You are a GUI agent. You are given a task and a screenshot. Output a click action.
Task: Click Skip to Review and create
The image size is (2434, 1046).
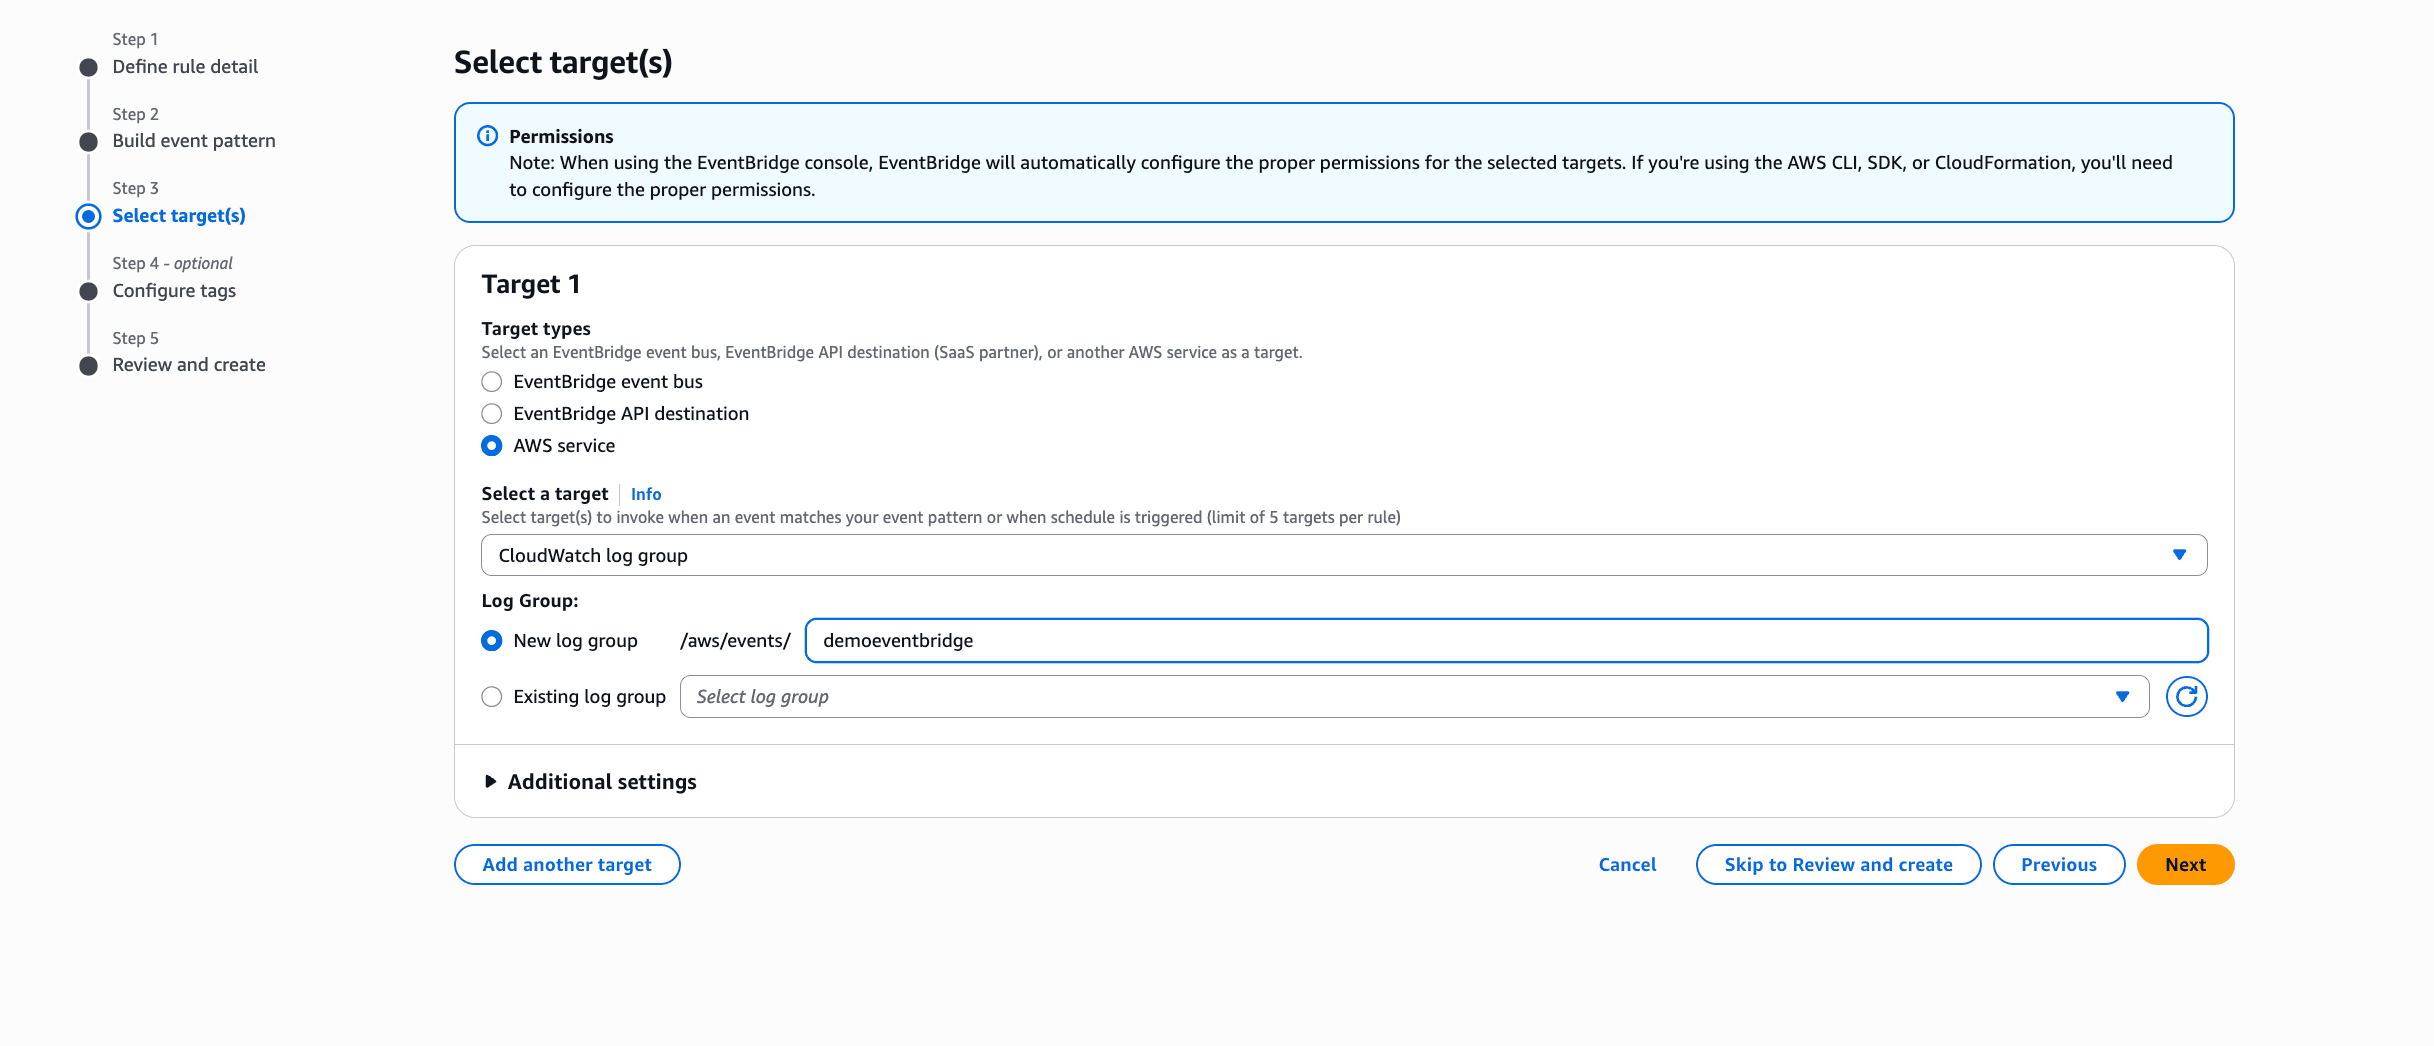coord(1837,864)
